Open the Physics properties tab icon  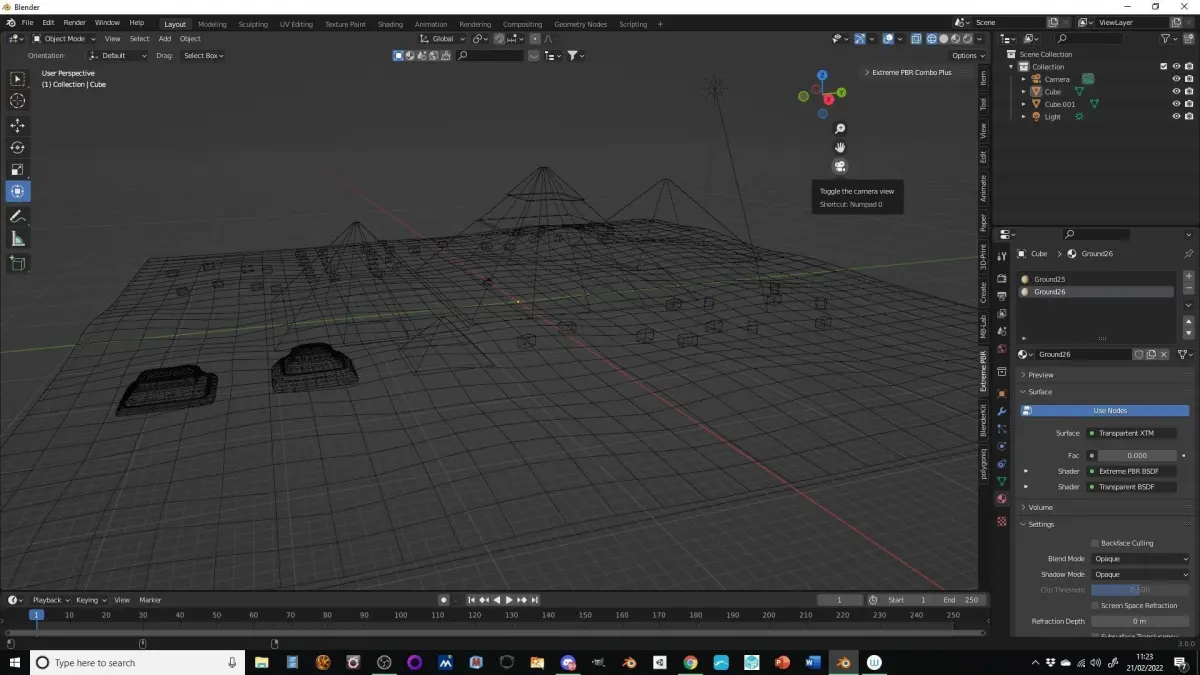pos(1002,446)
